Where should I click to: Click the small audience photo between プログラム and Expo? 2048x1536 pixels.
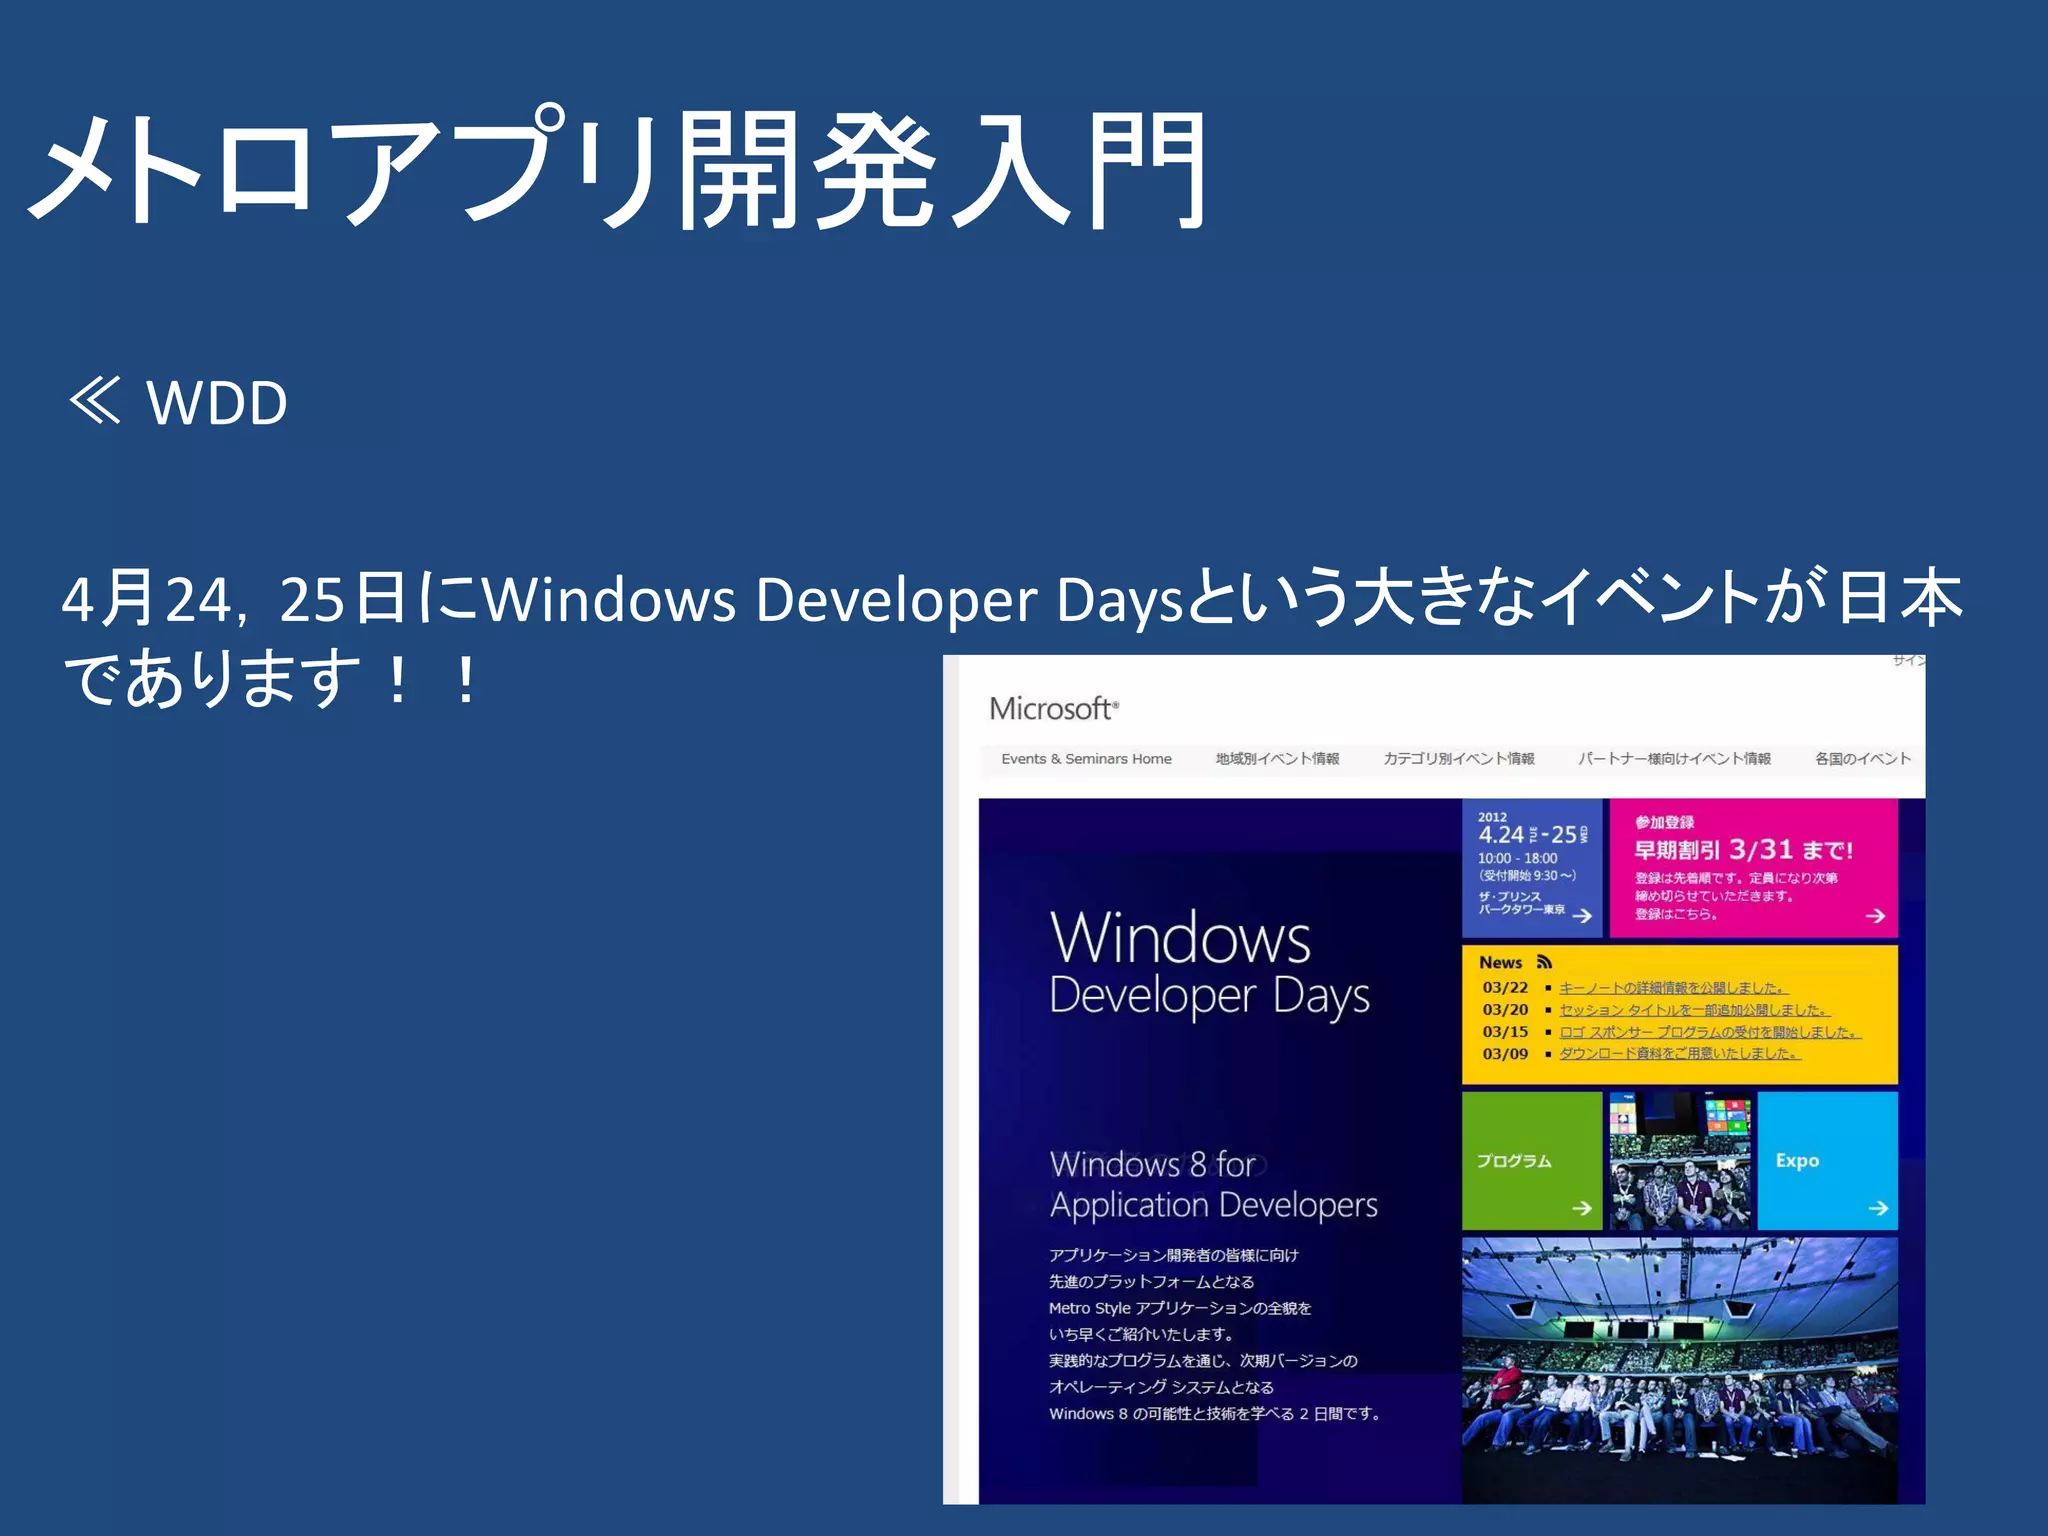point(1680,1161)
